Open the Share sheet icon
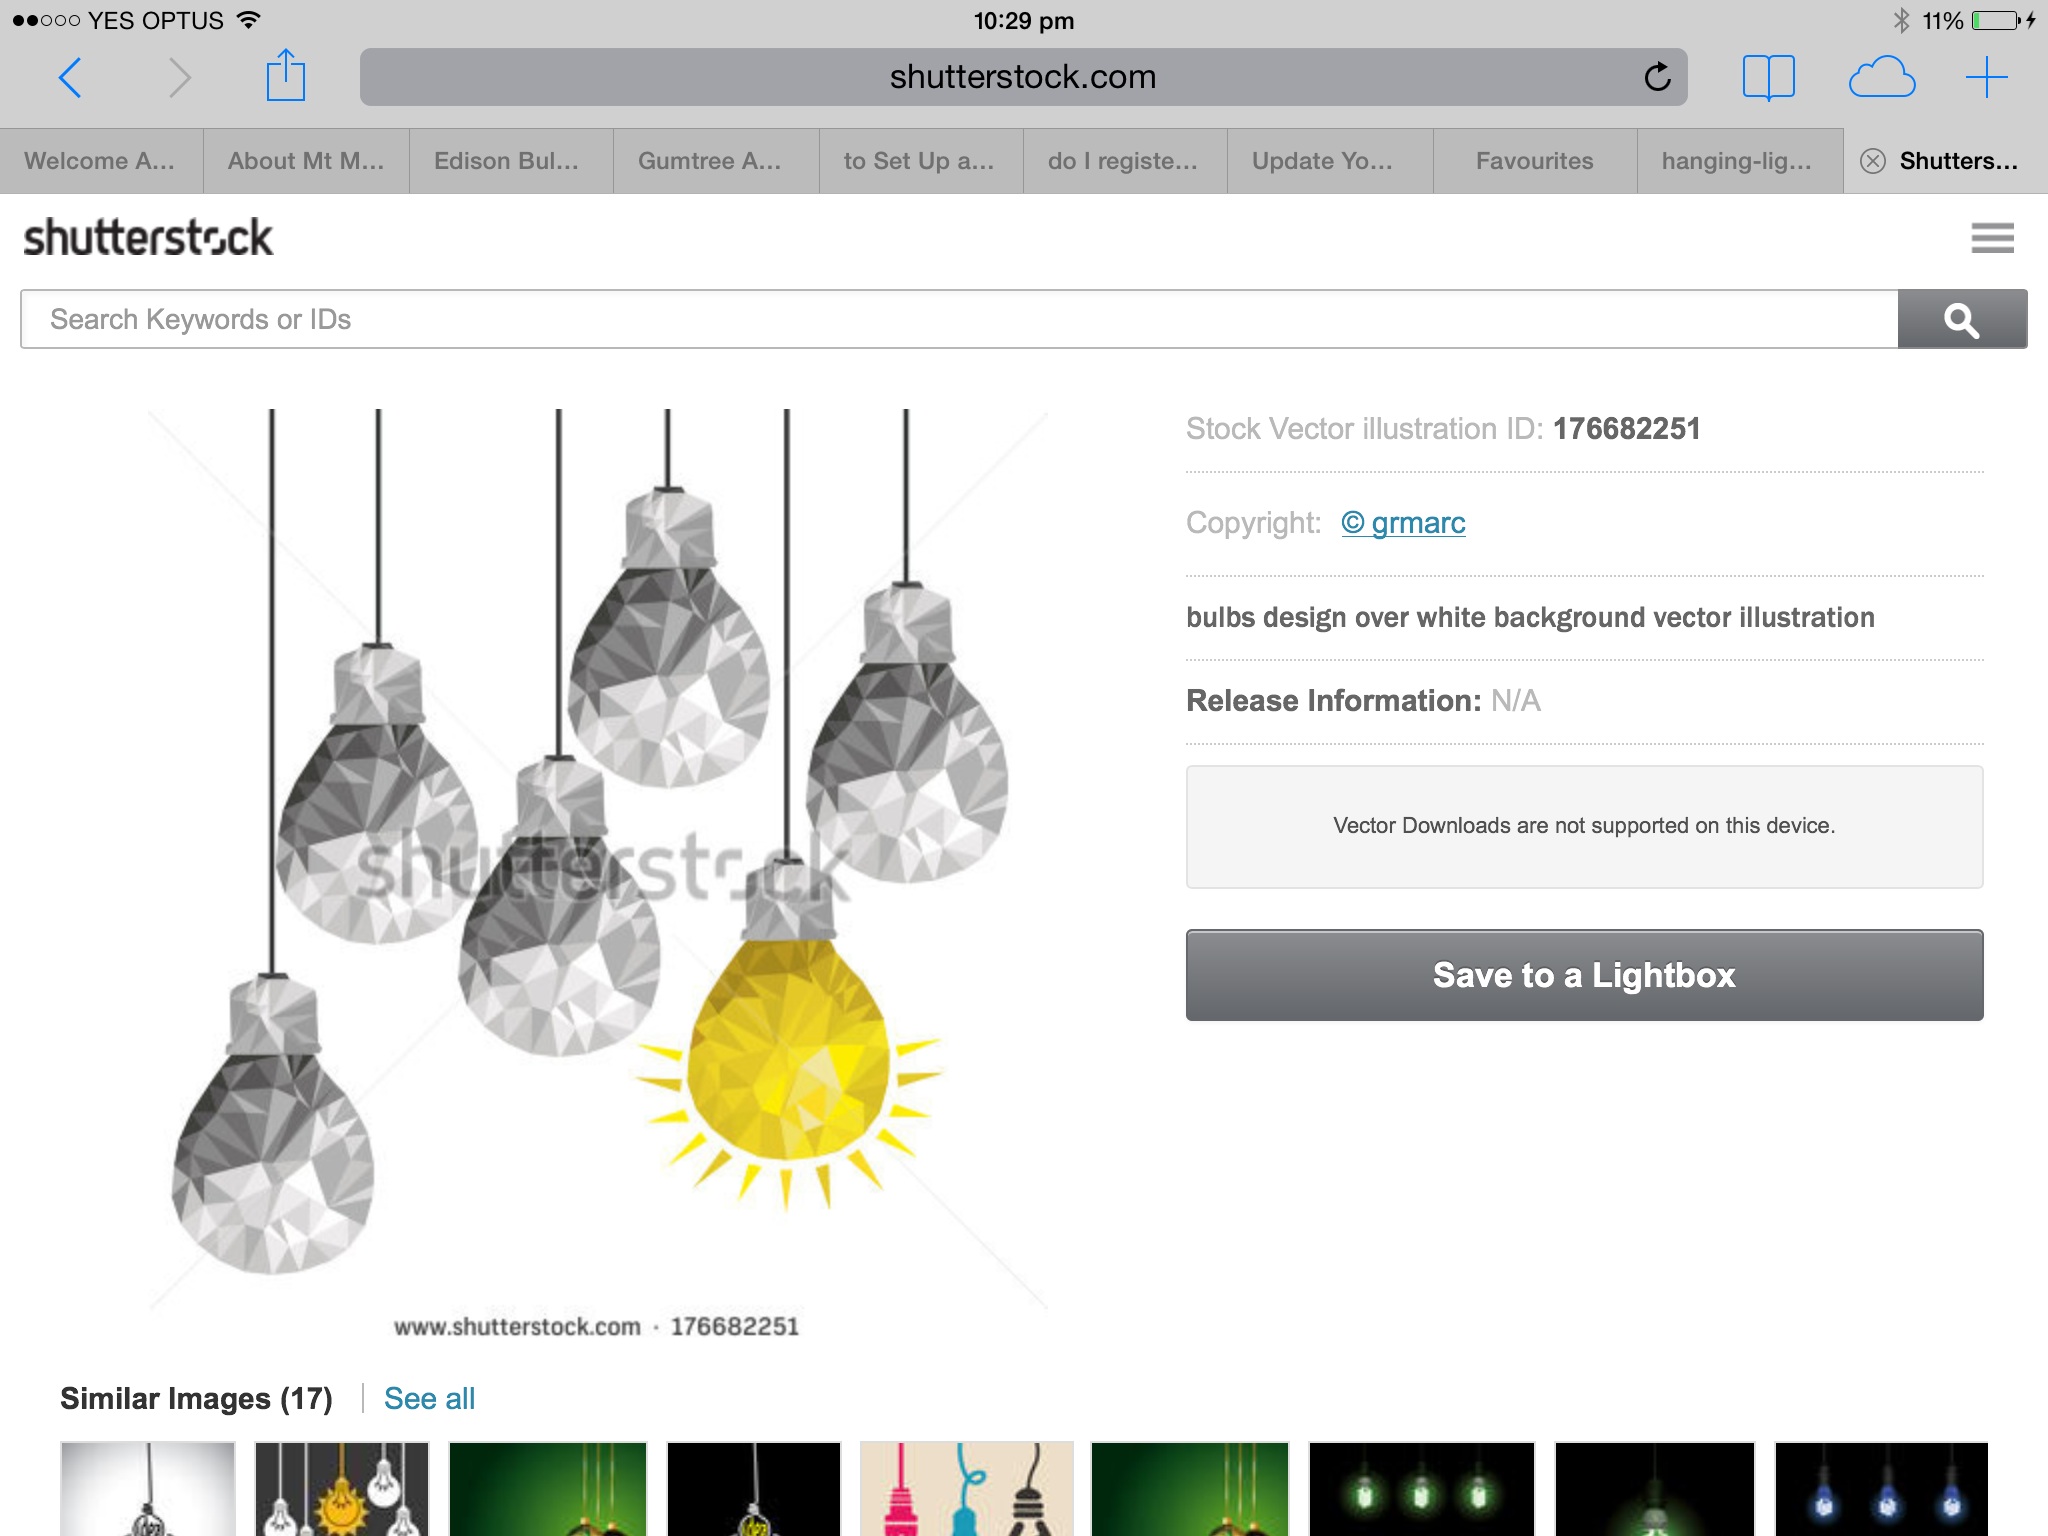The height and width of the screenshot is (1536, 2048). [x=285, y=76]
